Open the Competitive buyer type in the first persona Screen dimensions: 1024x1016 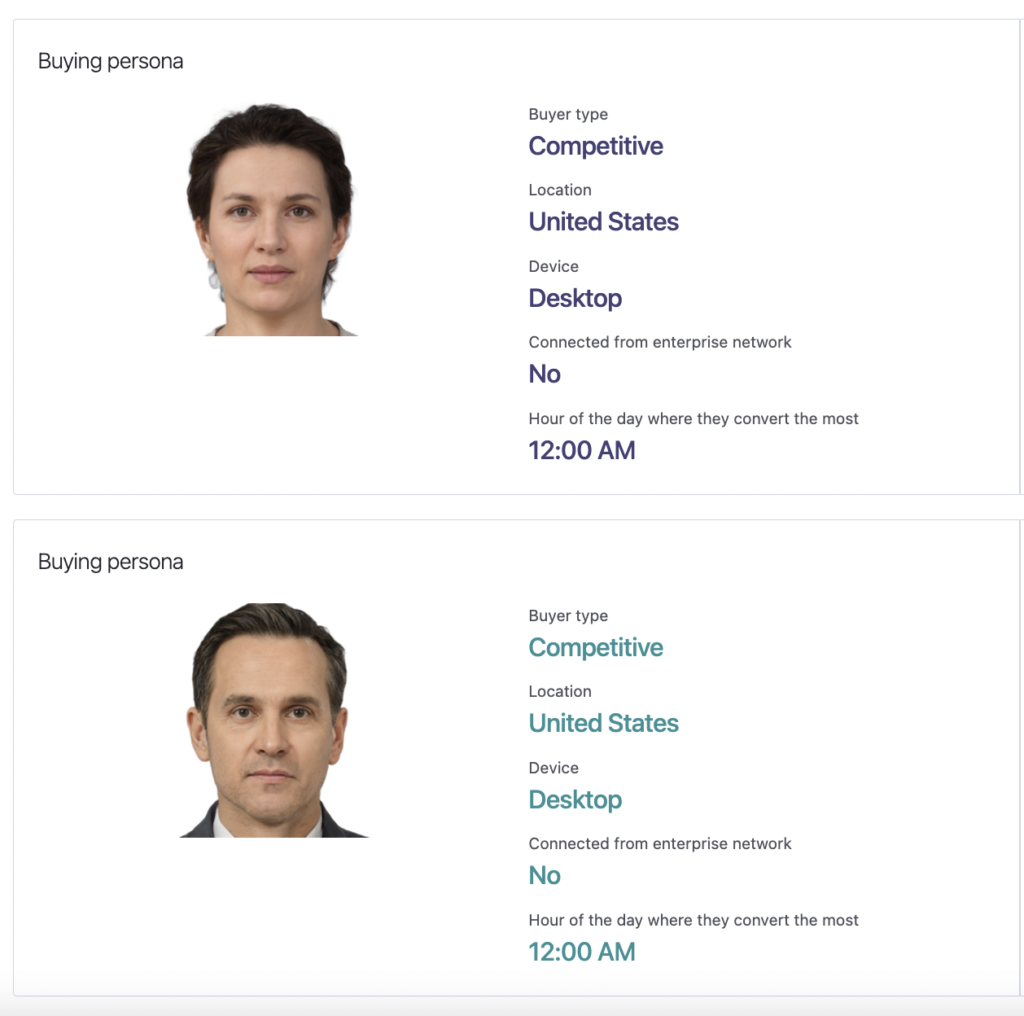(595, 146)
